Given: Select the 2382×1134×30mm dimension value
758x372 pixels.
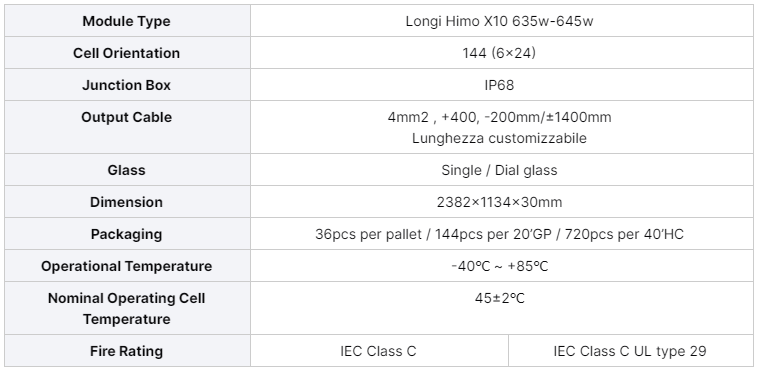Looking at the screenshot, I should (499, 202).
